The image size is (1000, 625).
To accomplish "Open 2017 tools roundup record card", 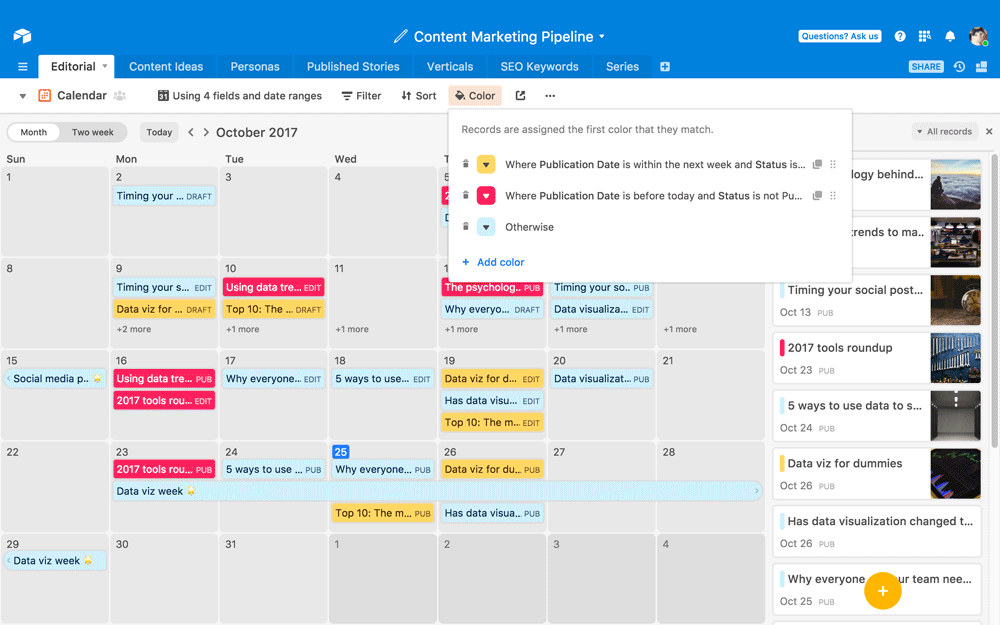I will pyautogui.click(x=877, y=358).
